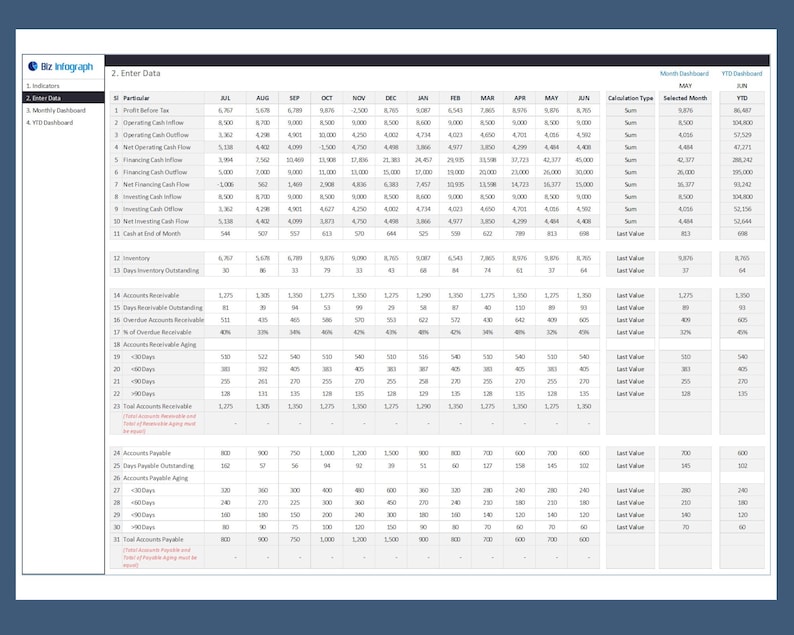Click the red Total Accounts Payable note
Screen dimensions: 794x635
(x=160, y=557)
